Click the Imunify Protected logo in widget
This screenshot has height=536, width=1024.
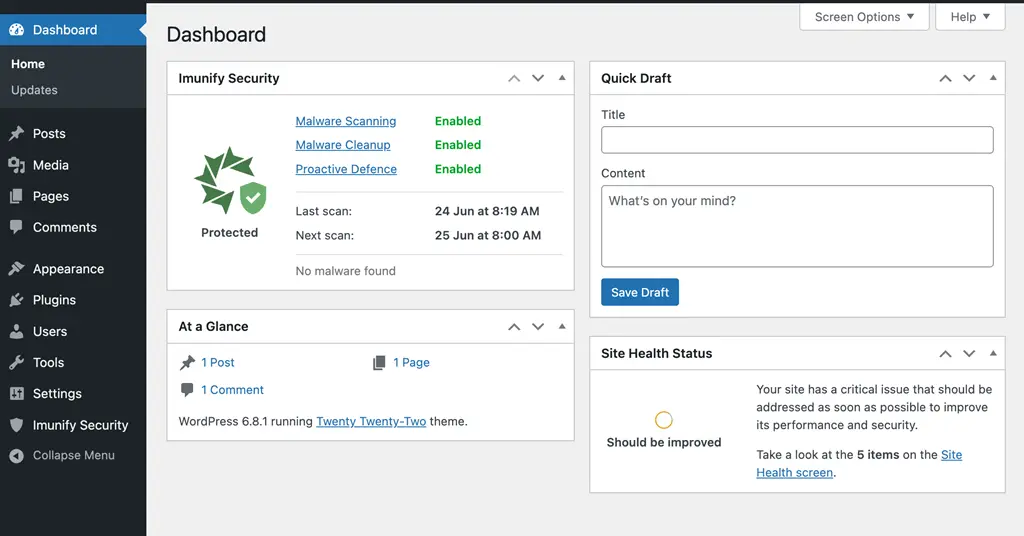click(x=230, y=181)
